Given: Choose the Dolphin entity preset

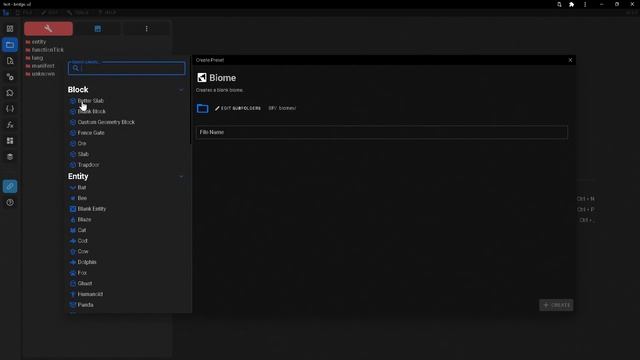Looking at the screenshot, I should point(83,262).
